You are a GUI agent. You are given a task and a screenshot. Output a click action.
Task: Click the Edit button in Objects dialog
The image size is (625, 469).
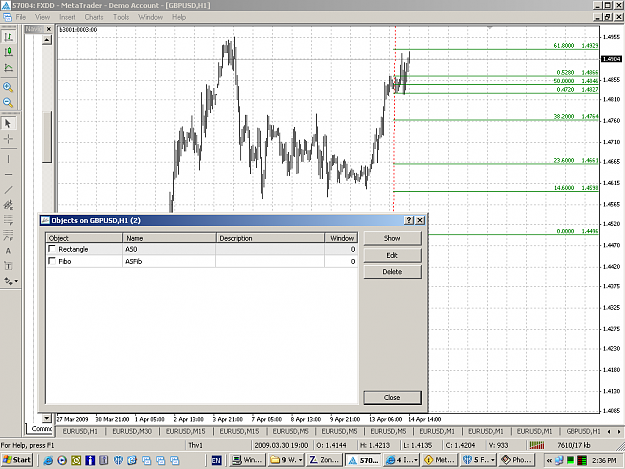coord(392,255)
